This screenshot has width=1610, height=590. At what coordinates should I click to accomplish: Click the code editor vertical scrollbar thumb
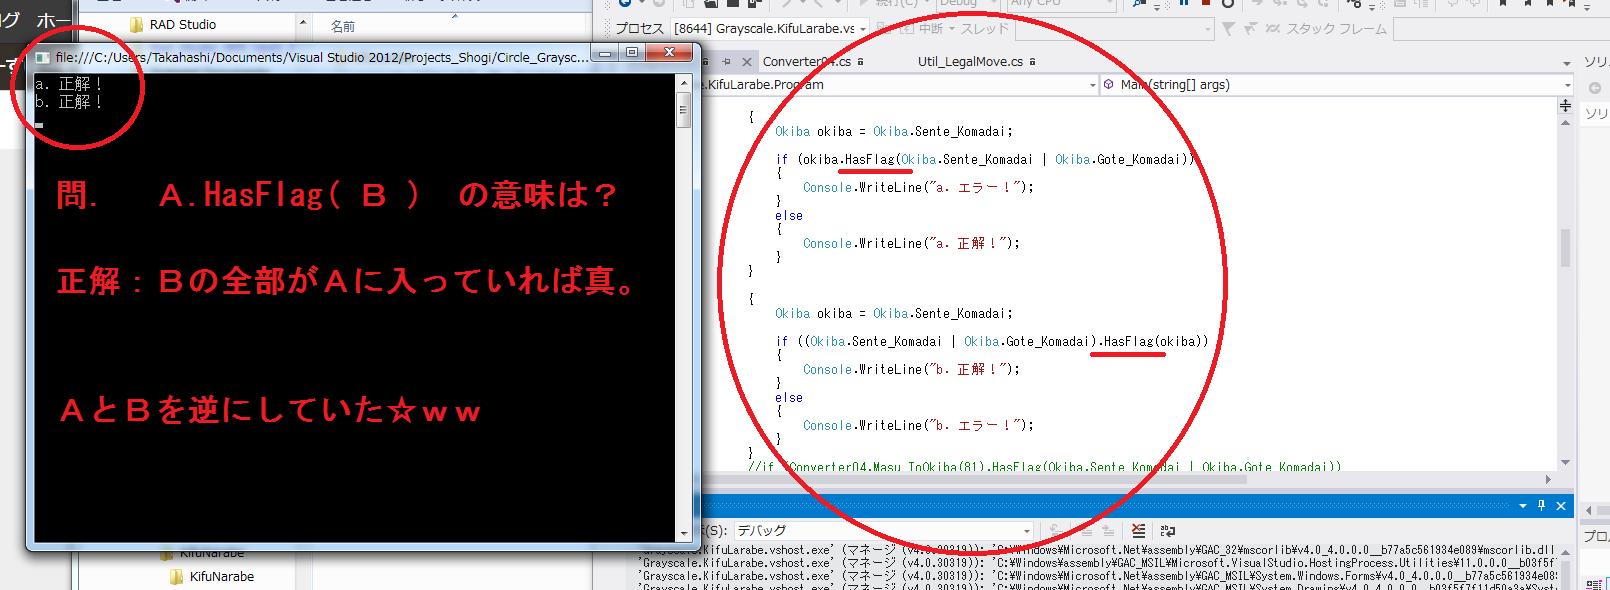click(x=1565, y=248)
